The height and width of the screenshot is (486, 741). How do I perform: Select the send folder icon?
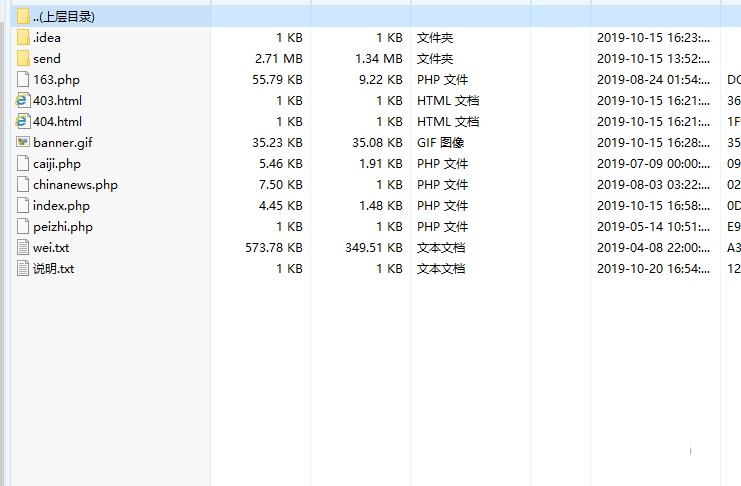[x=23, y=59]
